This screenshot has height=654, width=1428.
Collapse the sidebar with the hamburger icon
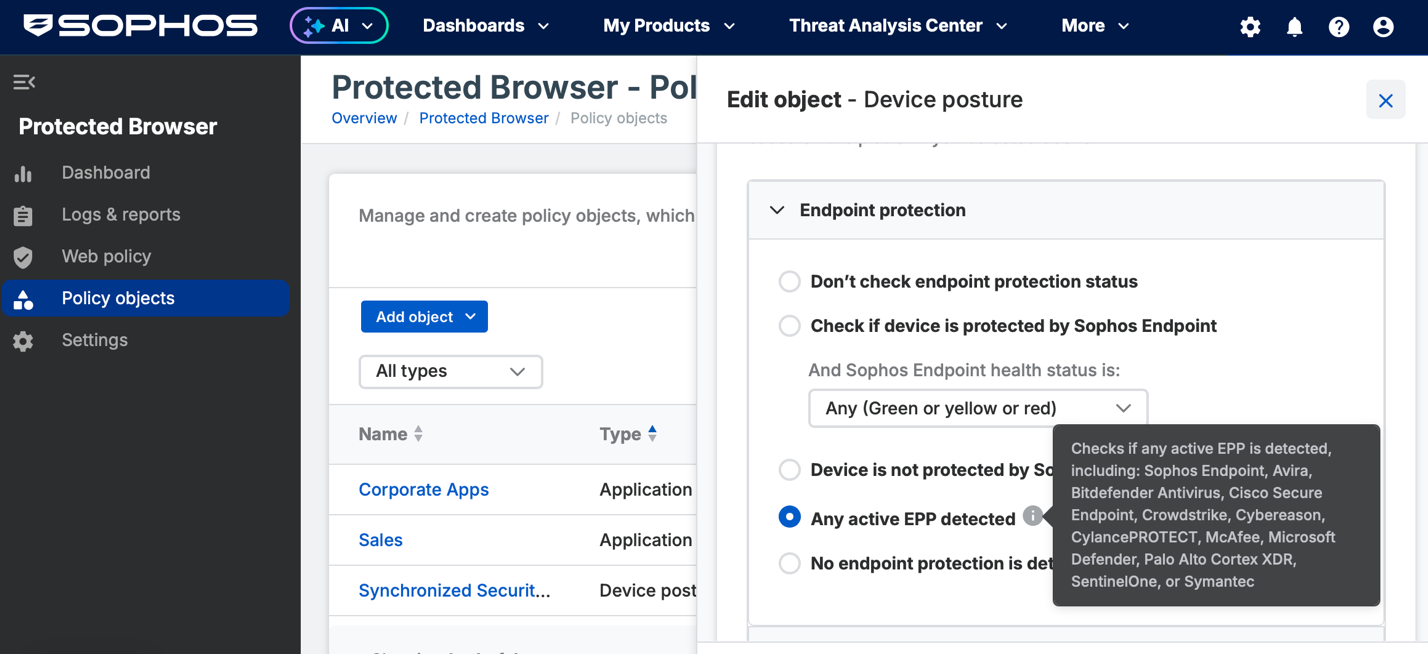[24, 82]
